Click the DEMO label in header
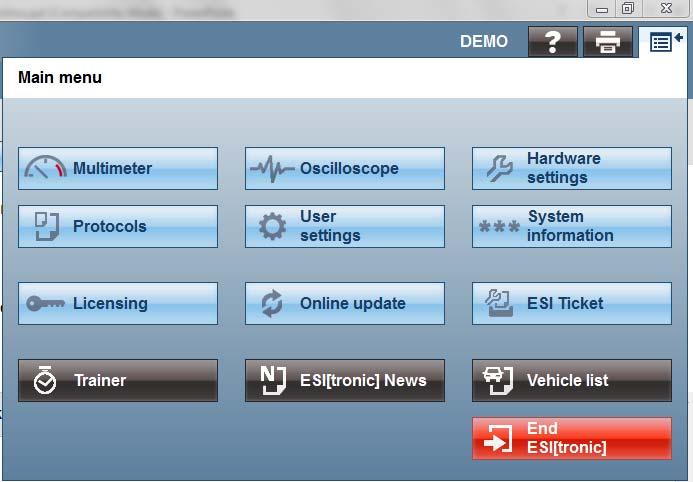Image resolution: width=693 pixels, height=482 pixels. (484, 42)
